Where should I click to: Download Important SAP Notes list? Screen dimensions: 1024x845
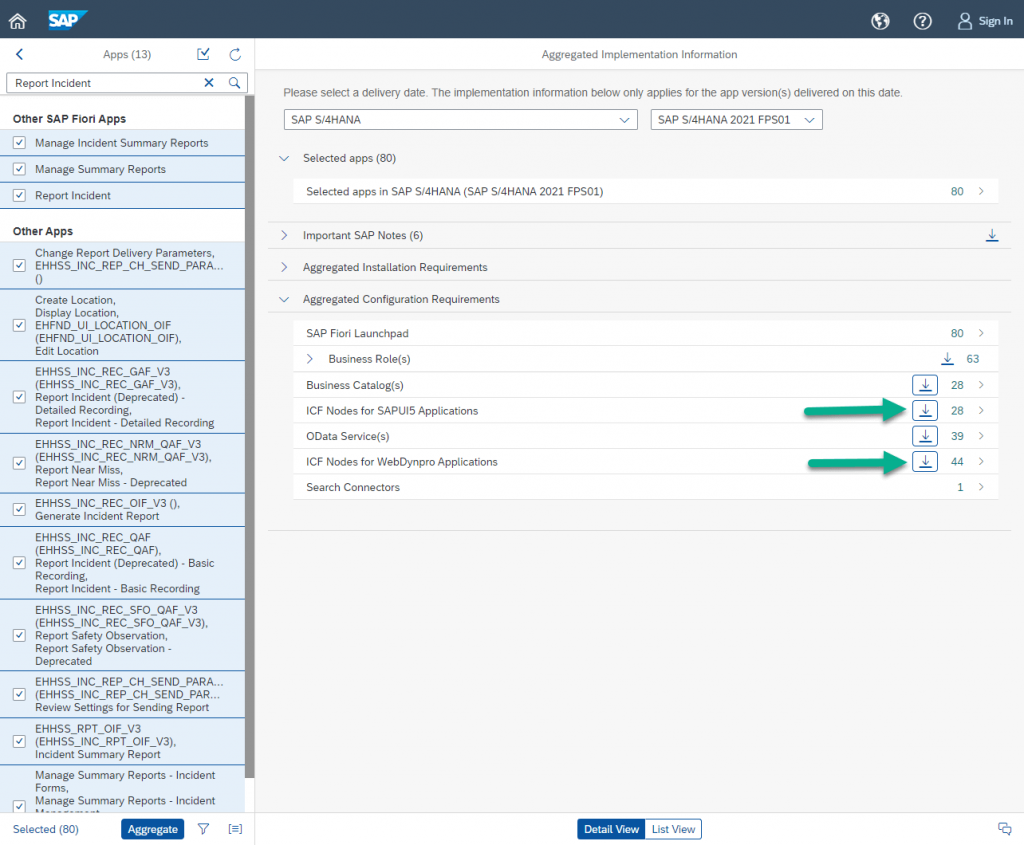(x=991, y=235)
